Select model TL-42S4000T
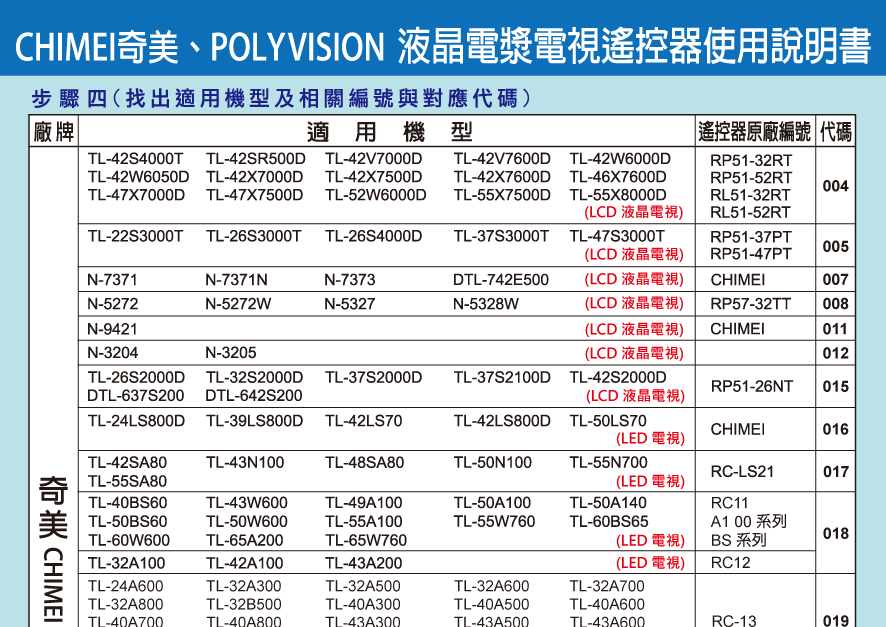 pyautogui.click(x=135, y=159)
